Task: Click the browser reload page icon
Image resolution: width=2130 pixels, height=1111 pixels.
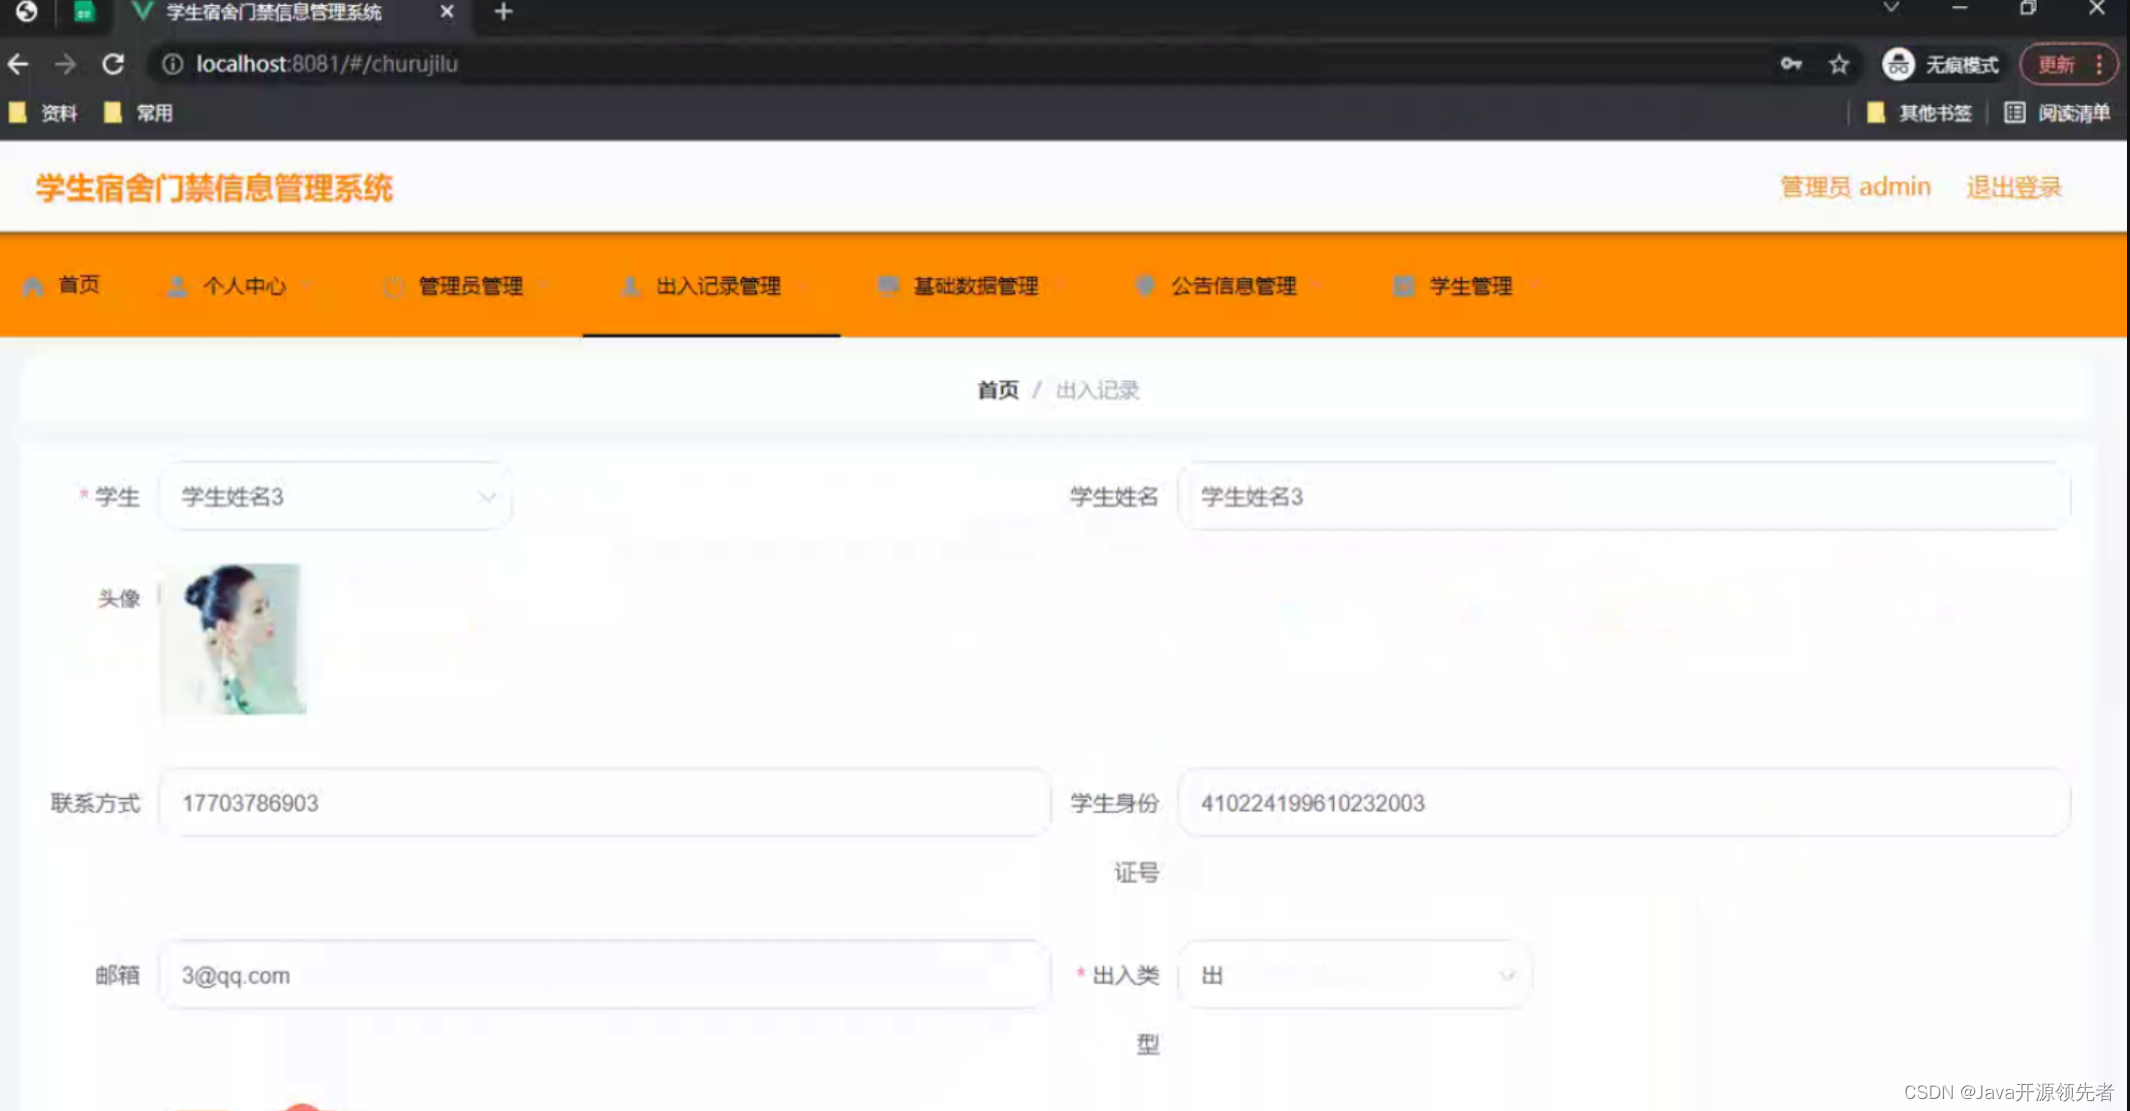Action: coord(113,64)
